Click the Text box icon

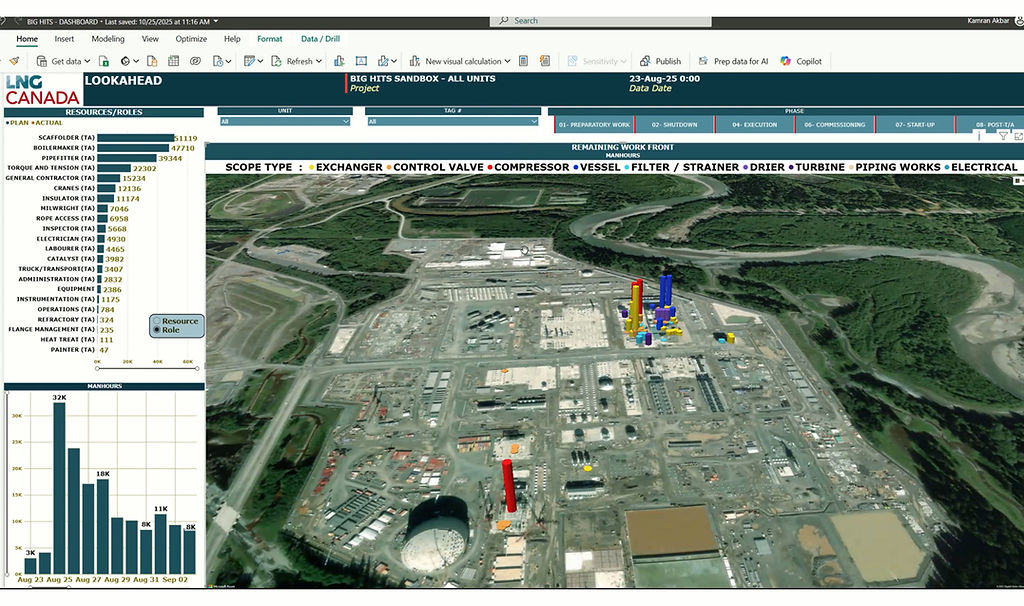tap(361, 61)
